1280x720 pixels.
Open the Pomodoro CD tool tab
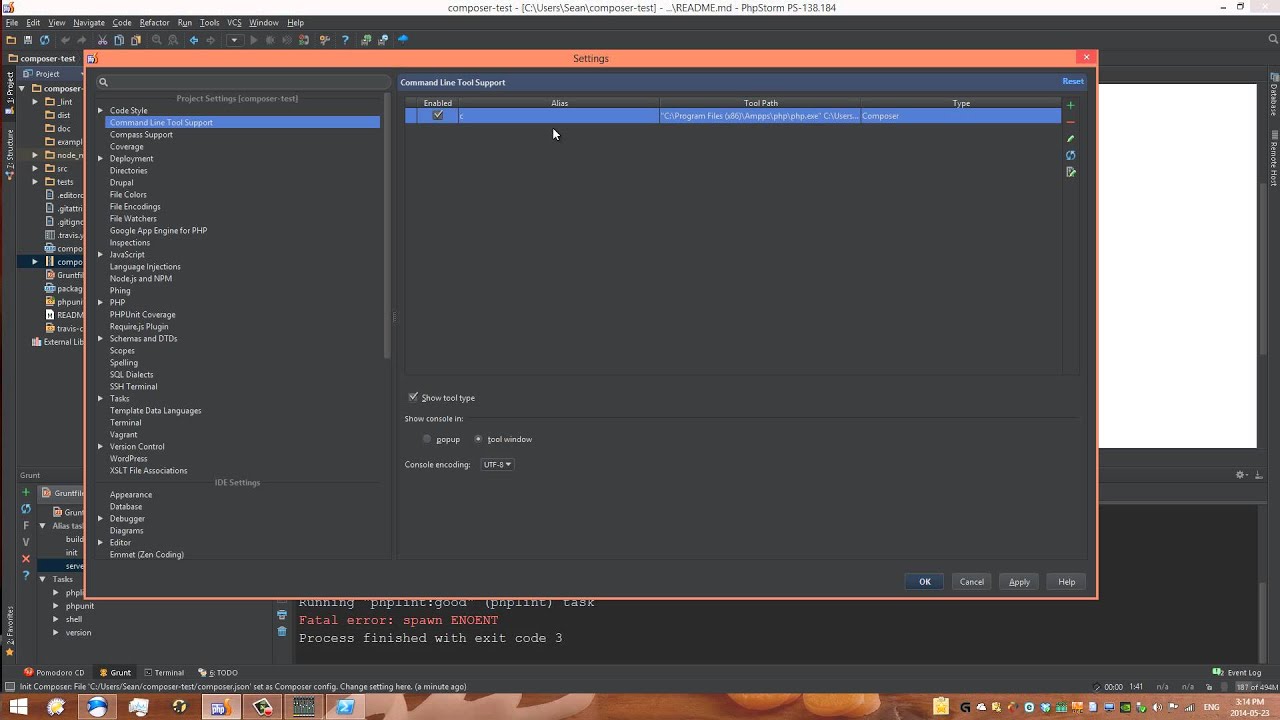click(x=55, y=673)
